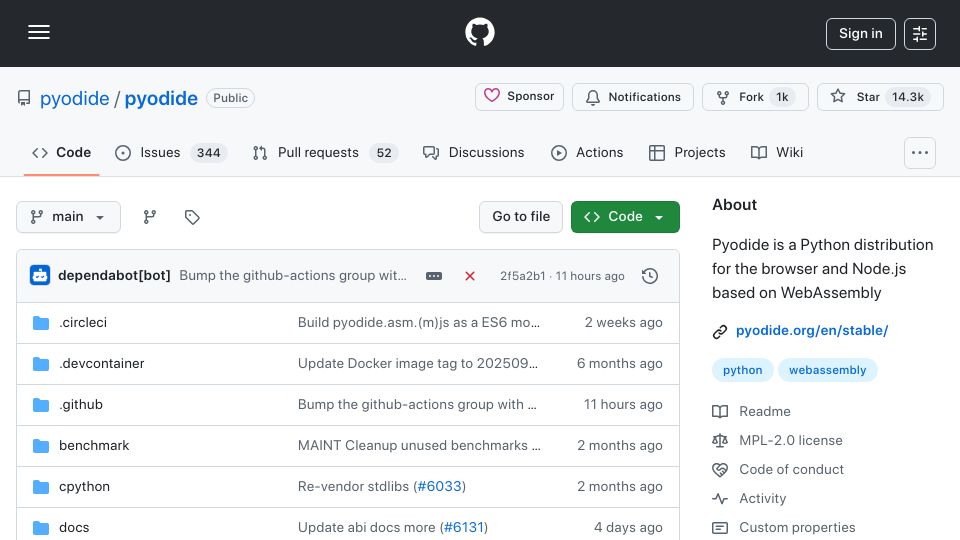Click the failed checks red X icon
This screenshot has width=960, height=540.
pos(470,276)
